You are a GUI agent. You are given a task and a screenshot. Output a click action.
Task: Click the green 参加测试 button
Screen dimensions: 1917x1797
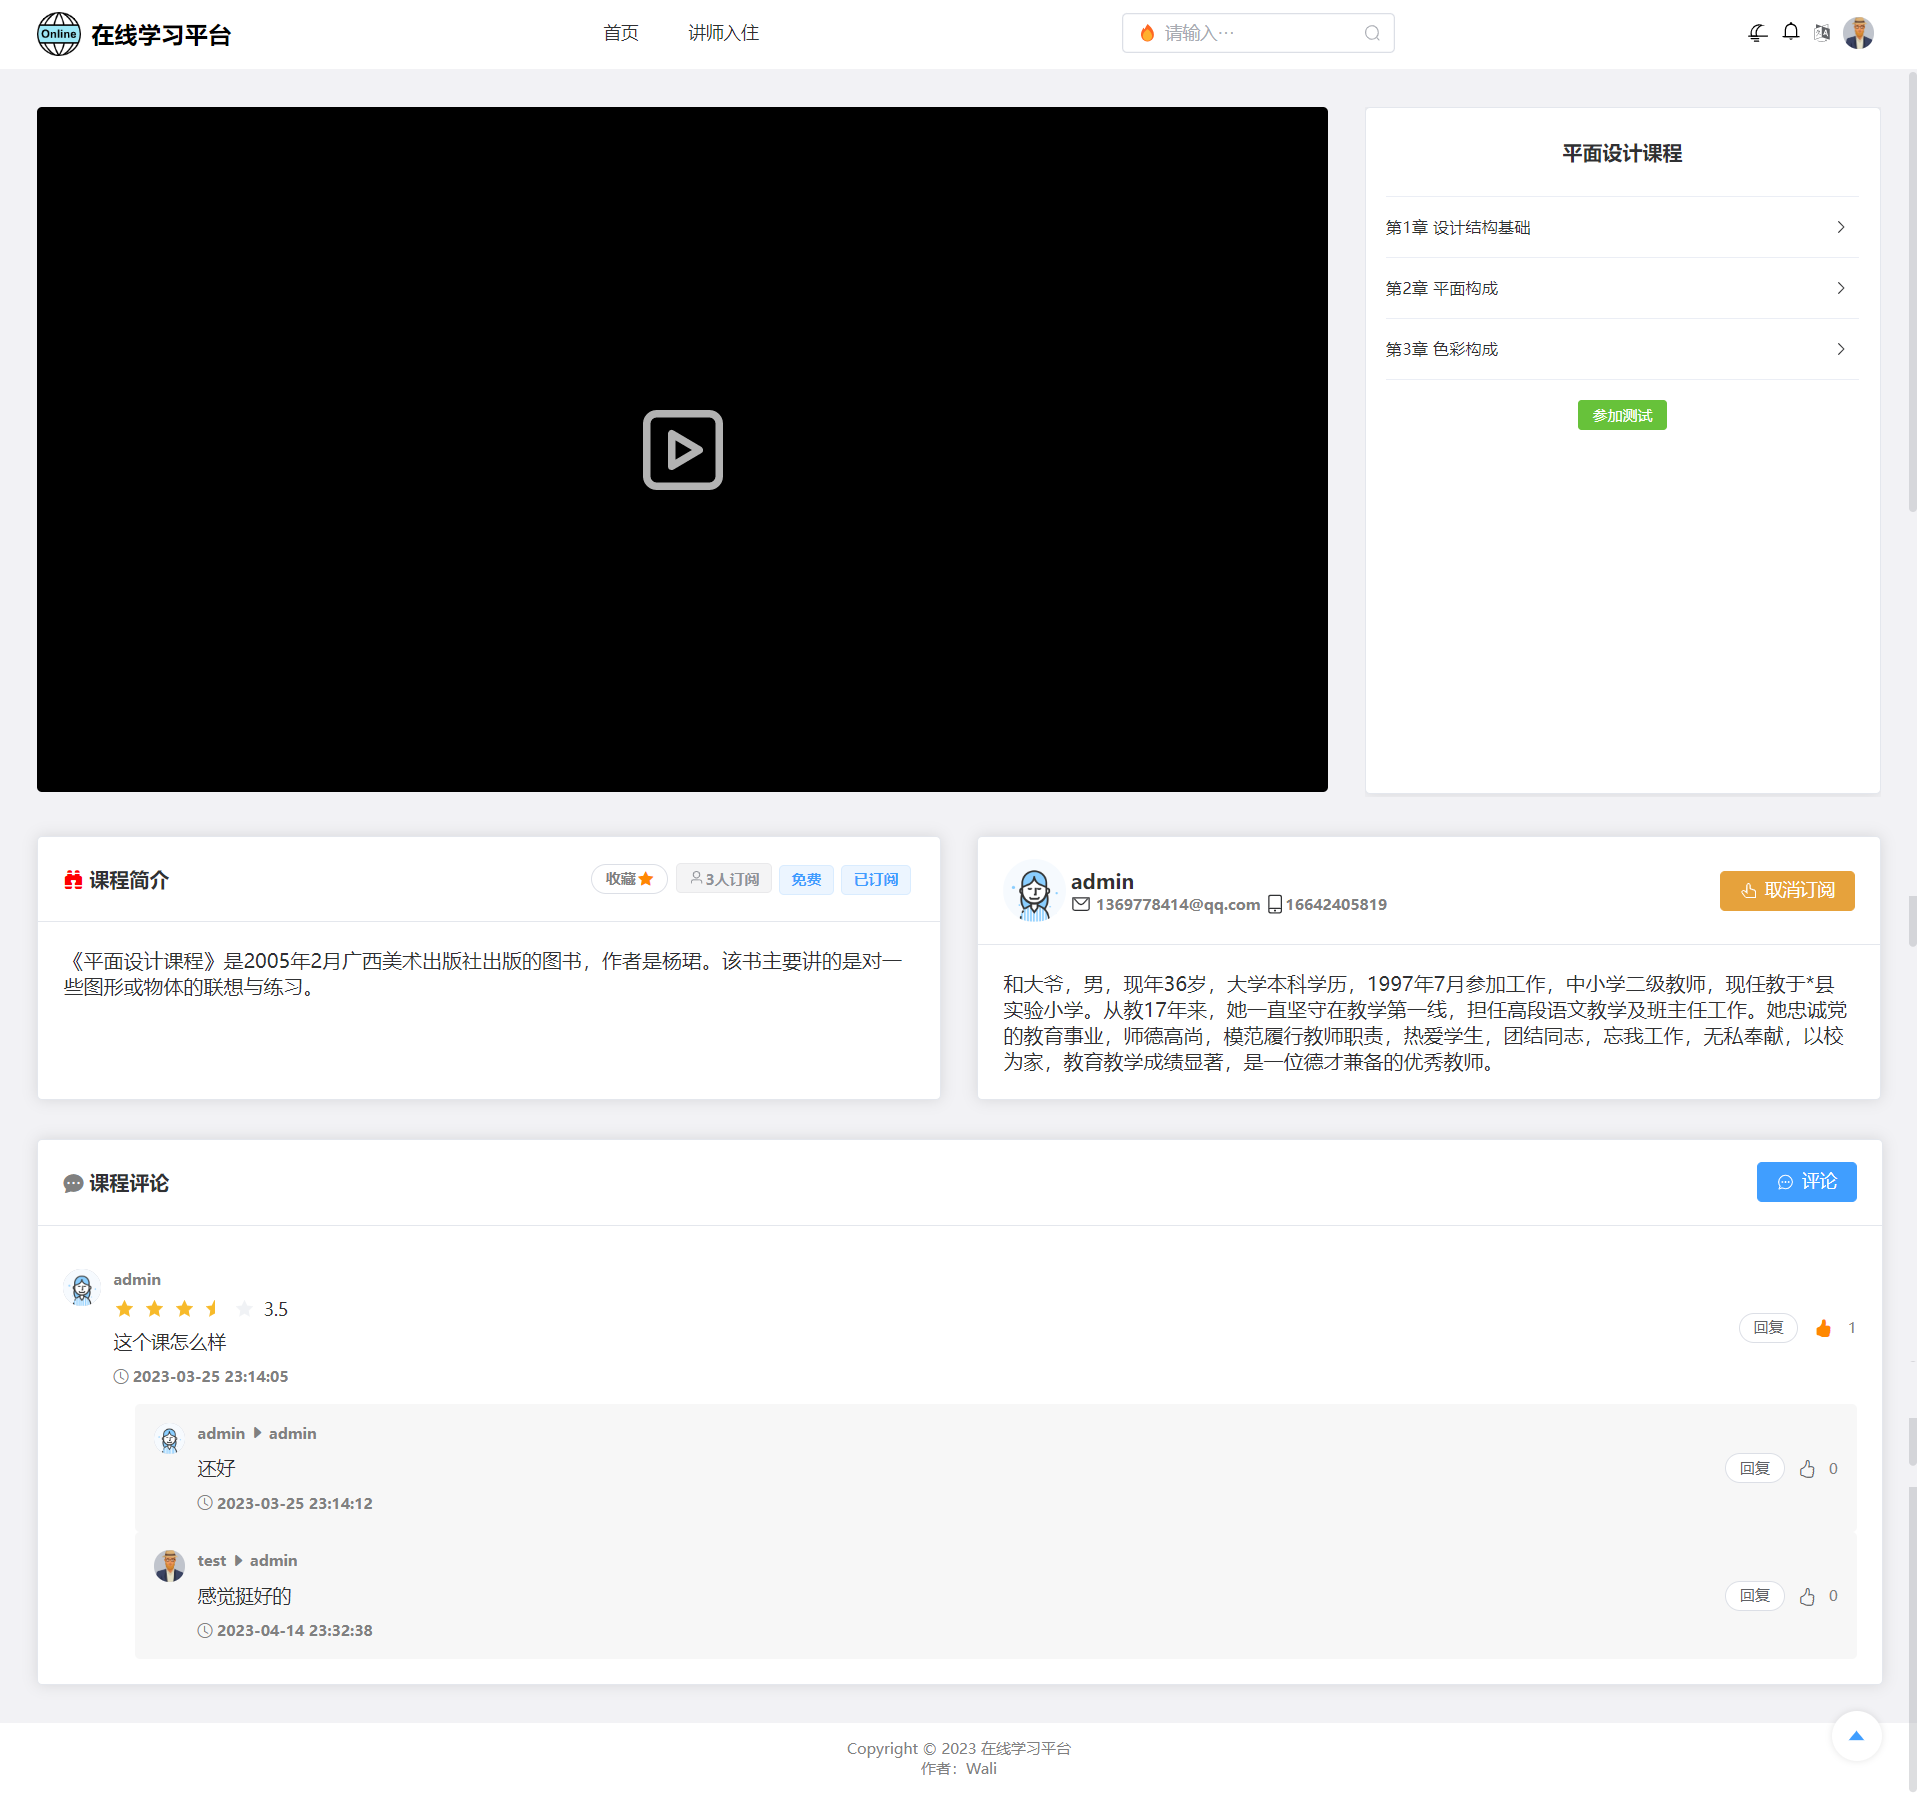pos(1622,415)
